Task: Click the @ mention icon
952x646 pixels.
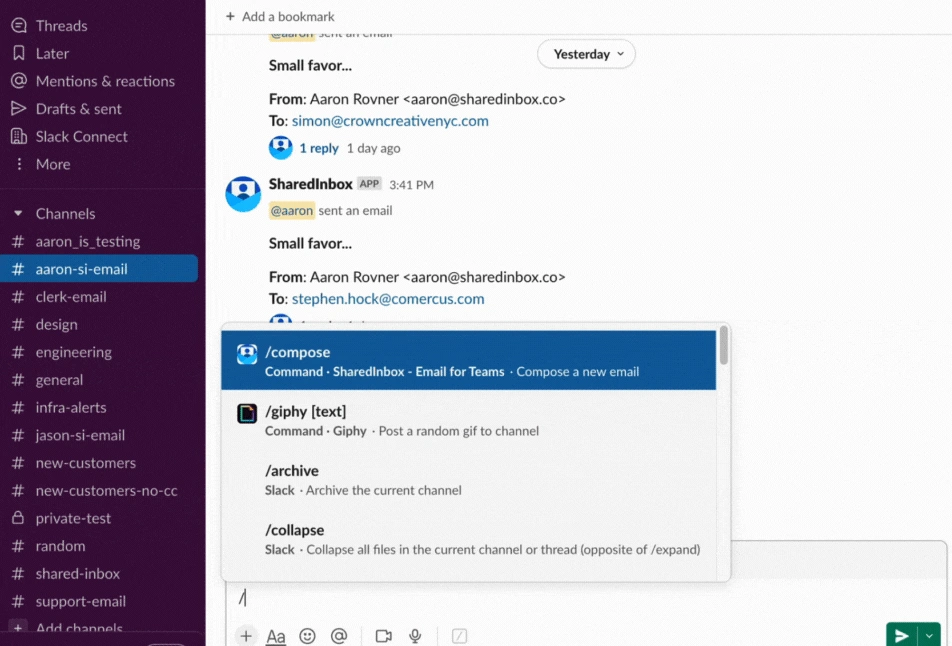Action: coord(339,636)
